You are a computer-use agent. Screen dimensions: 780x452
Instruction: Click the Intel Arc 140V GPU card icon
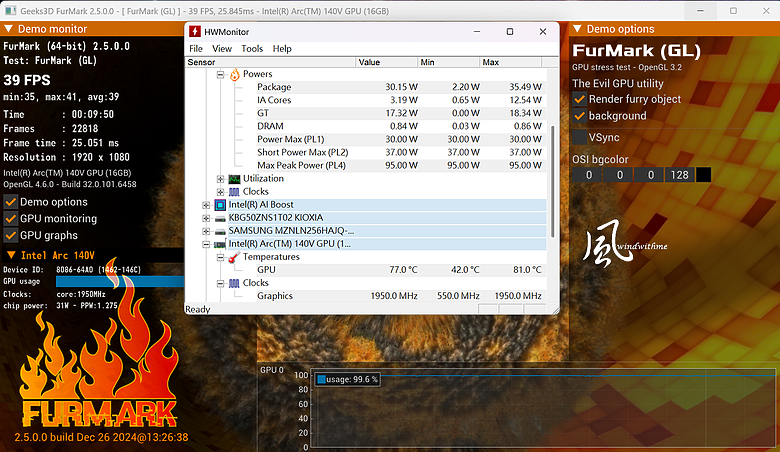(x=220, y=244)
